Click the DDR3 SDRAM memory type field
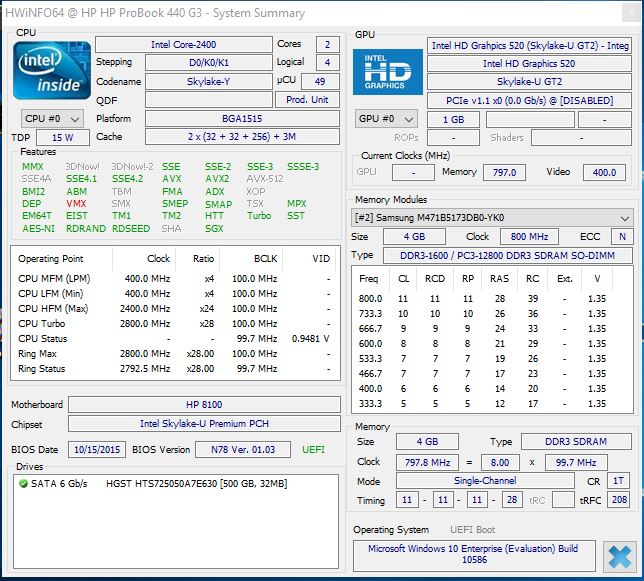This screenshot has width=644, height=581. (576, 441)
